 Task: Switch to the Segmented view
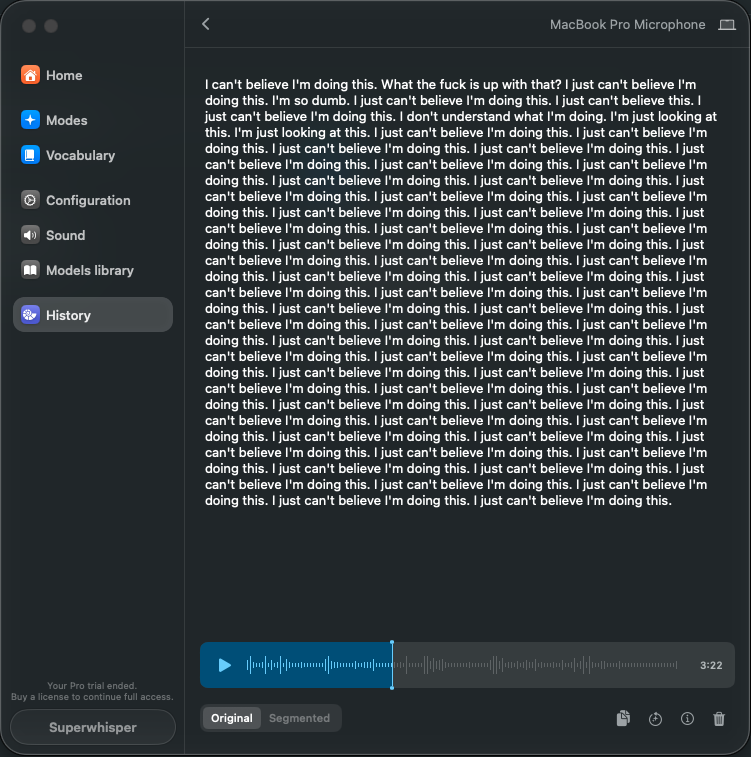300,718
